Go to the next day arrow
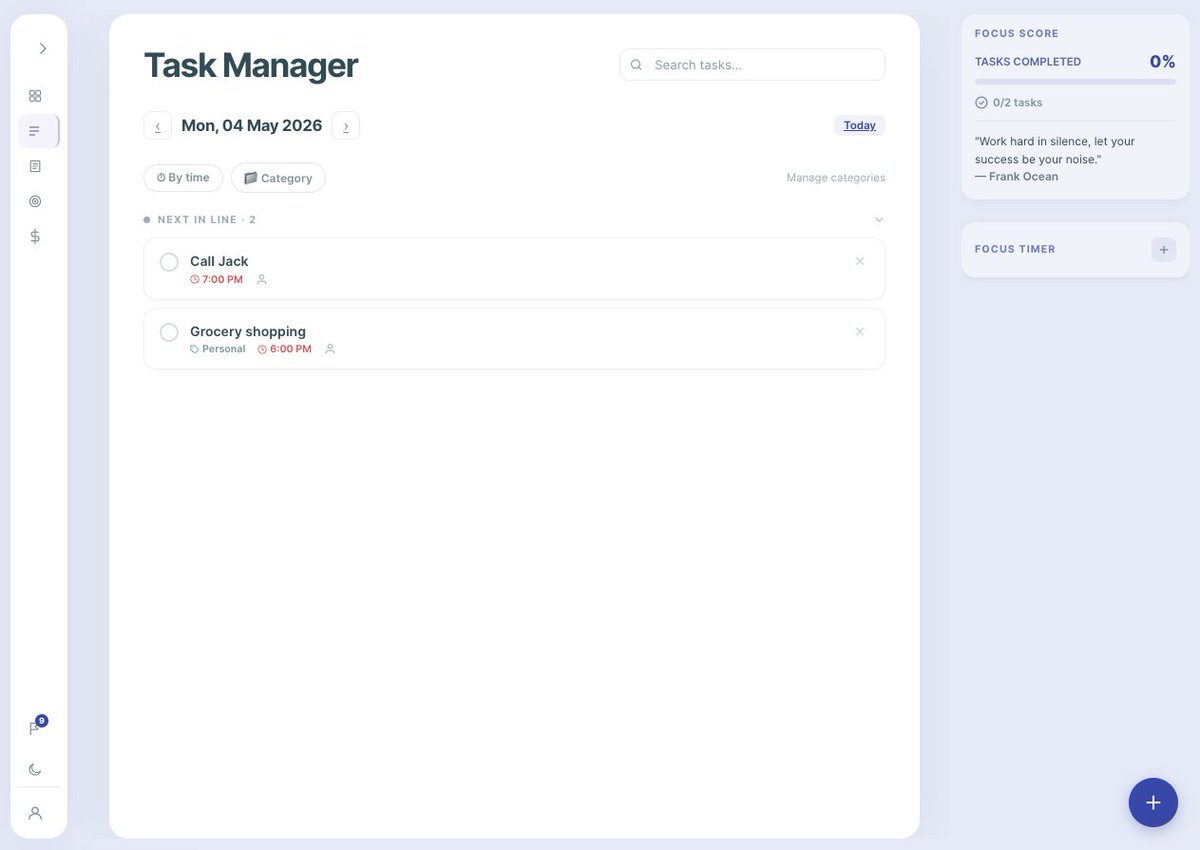Viewport: 1200px width, 850px height. 346,125
